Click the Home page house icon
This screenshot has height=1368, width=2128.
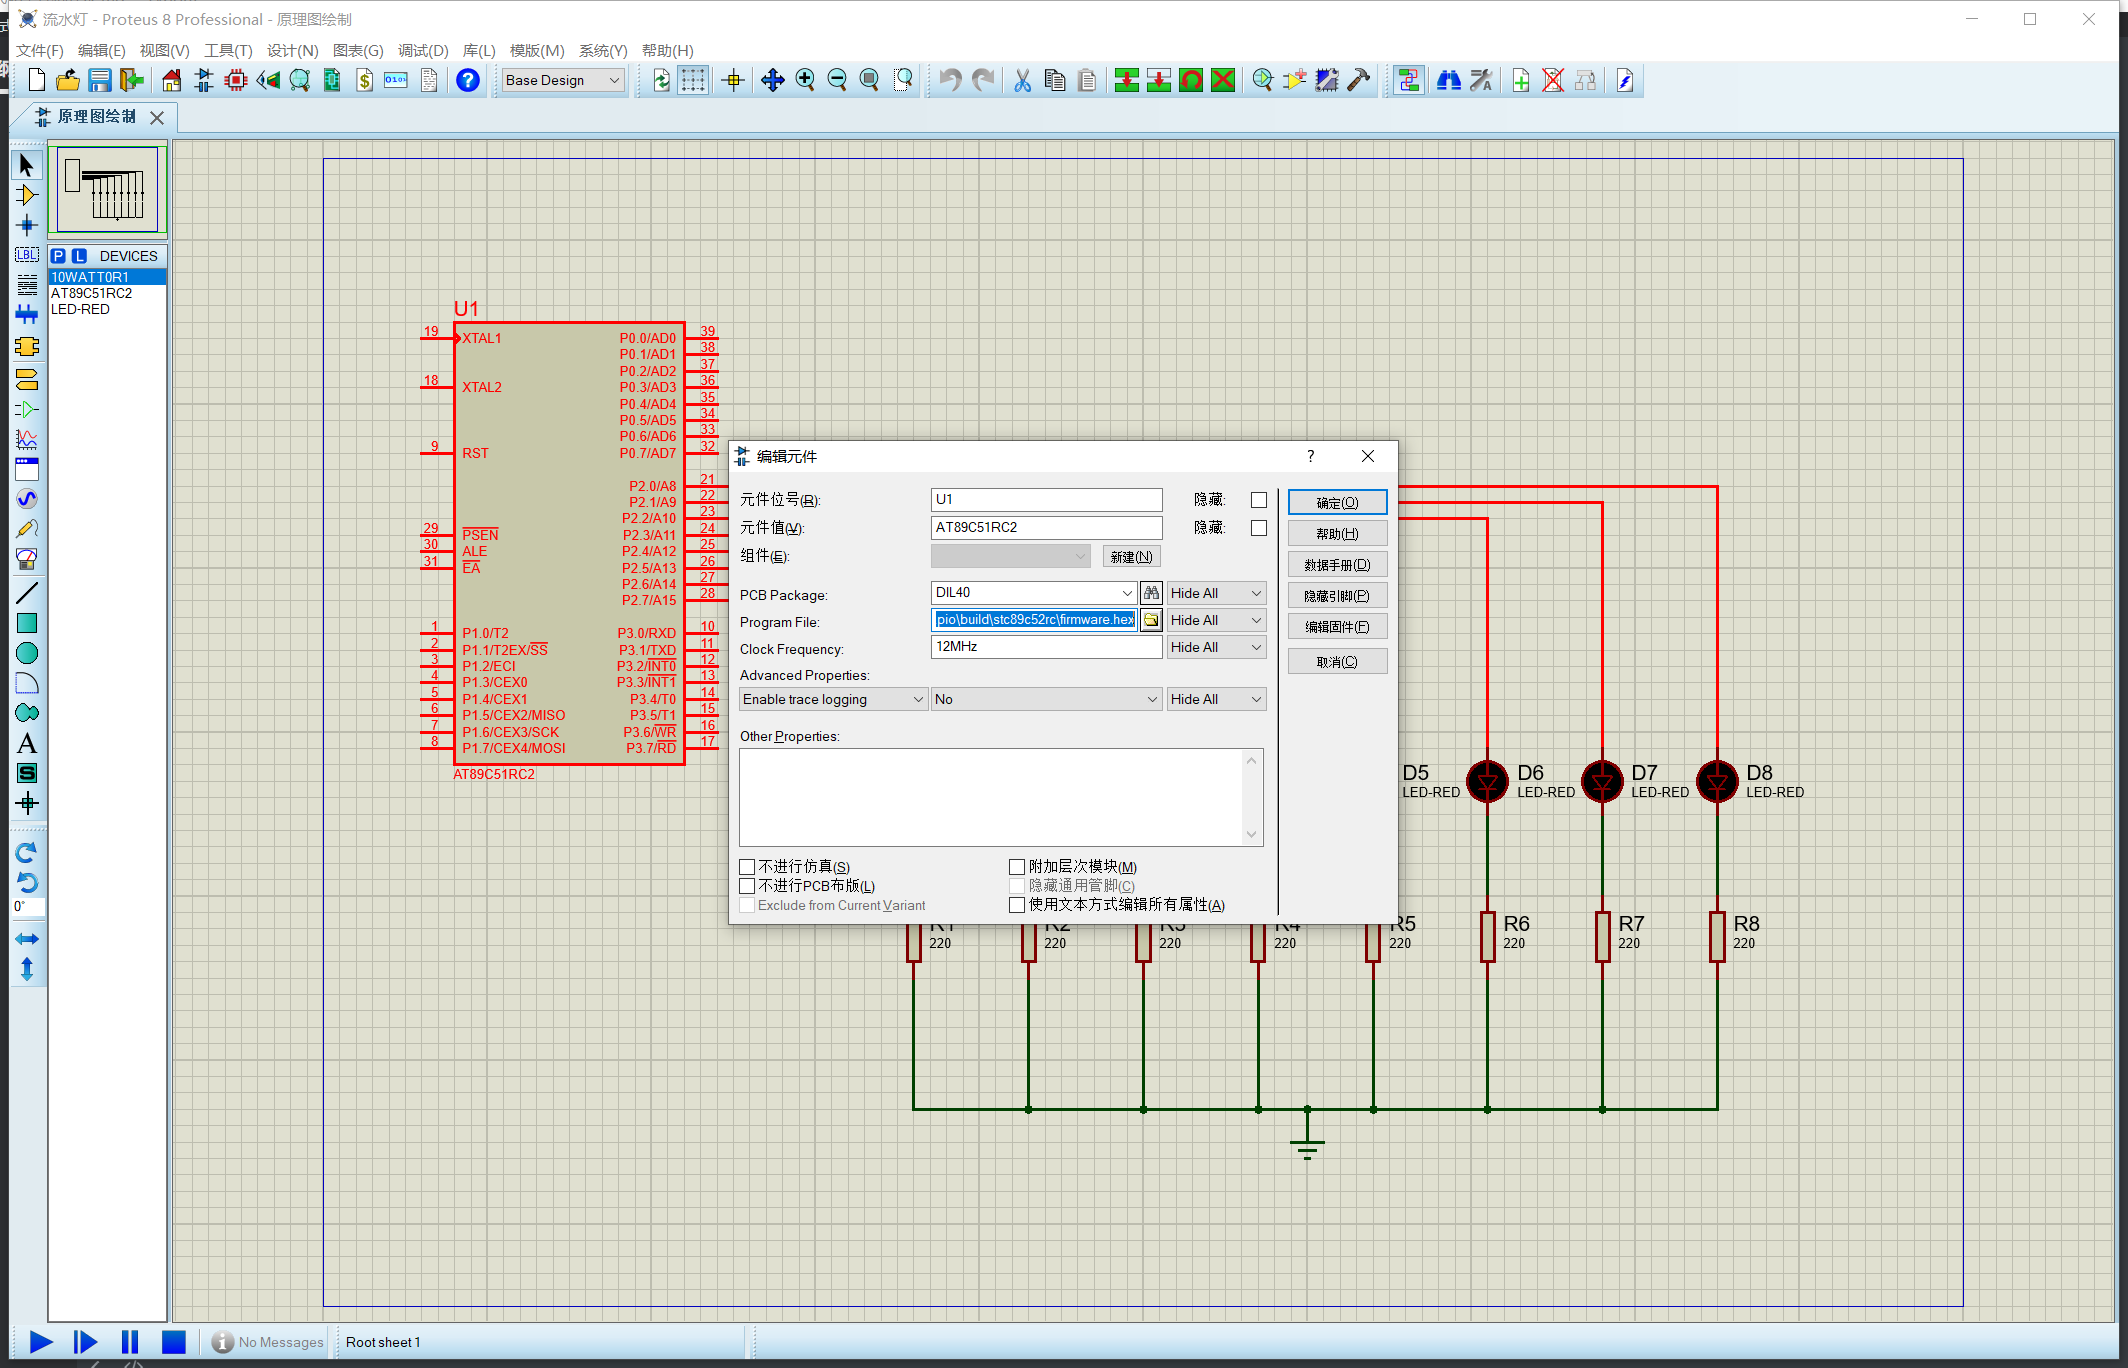[172, 80]
